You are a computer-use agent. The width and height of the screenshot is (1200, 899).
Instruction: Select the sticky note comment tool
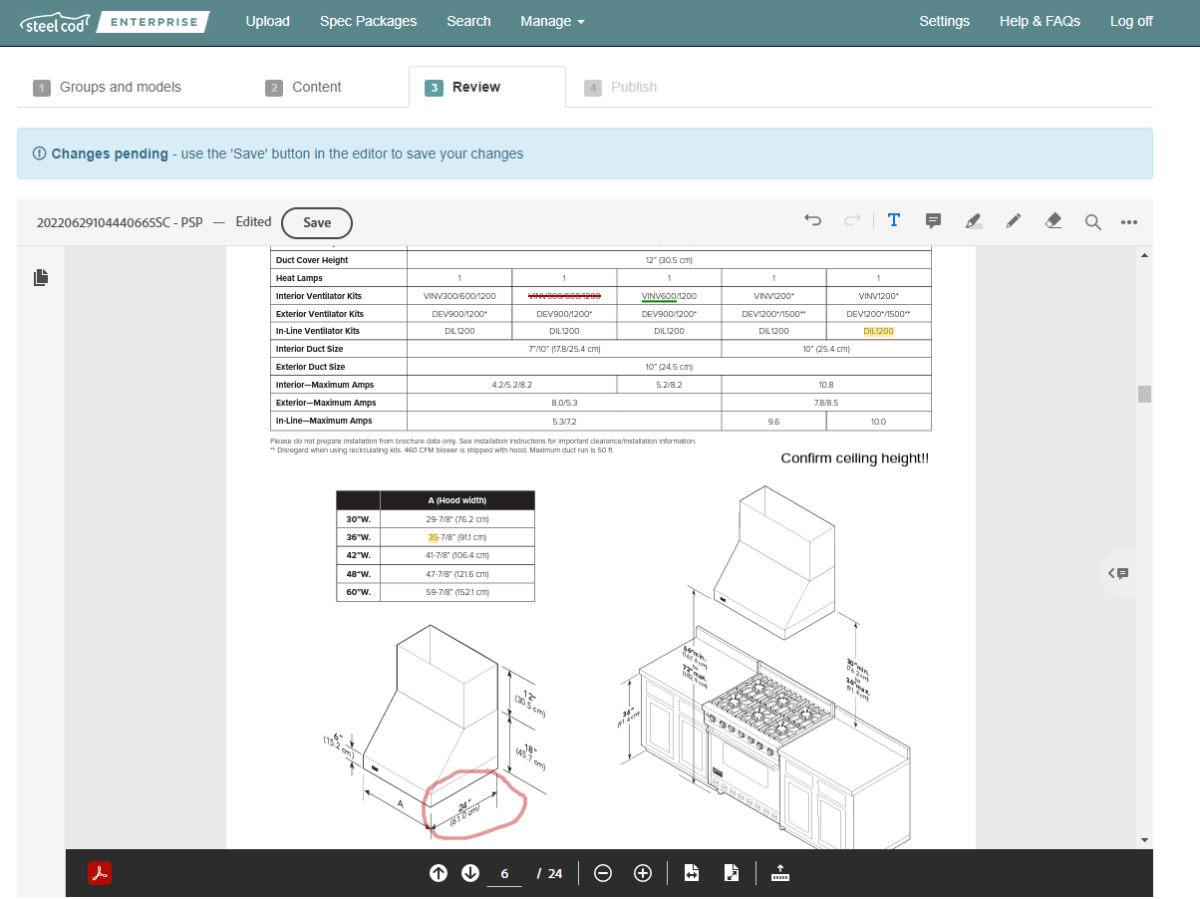pos(933,221)
